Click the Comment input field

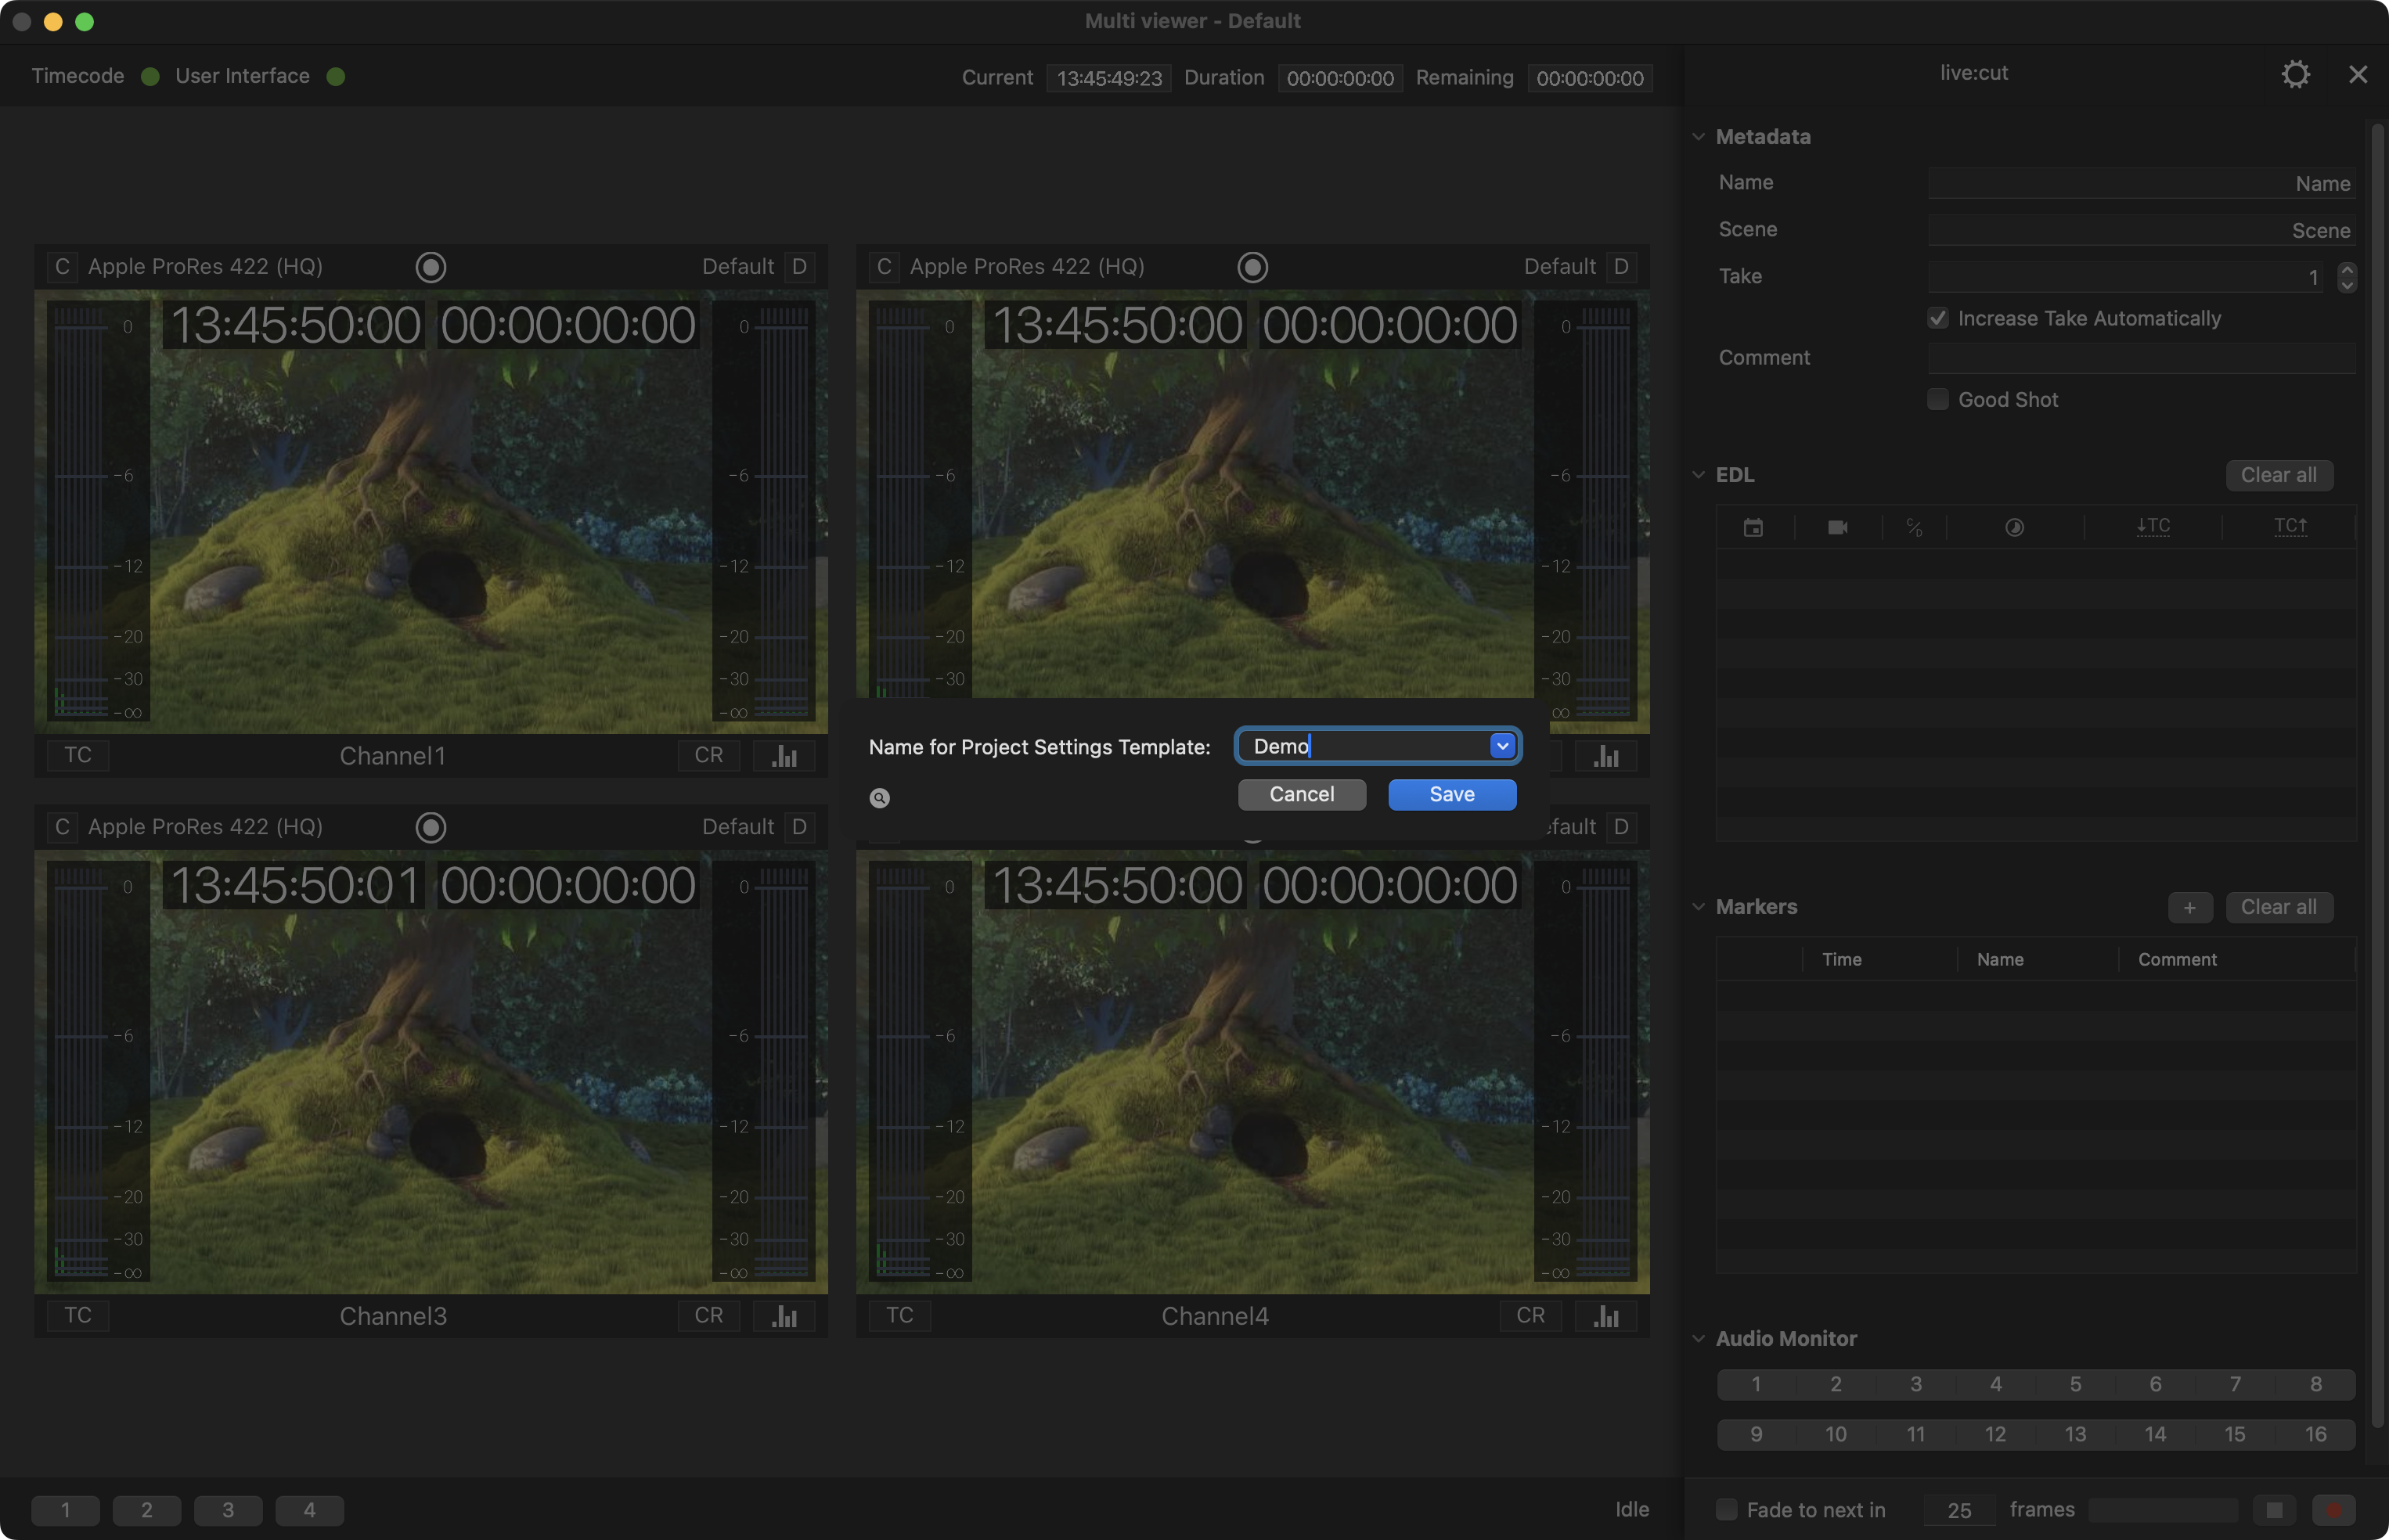(x=2141, y=359)
